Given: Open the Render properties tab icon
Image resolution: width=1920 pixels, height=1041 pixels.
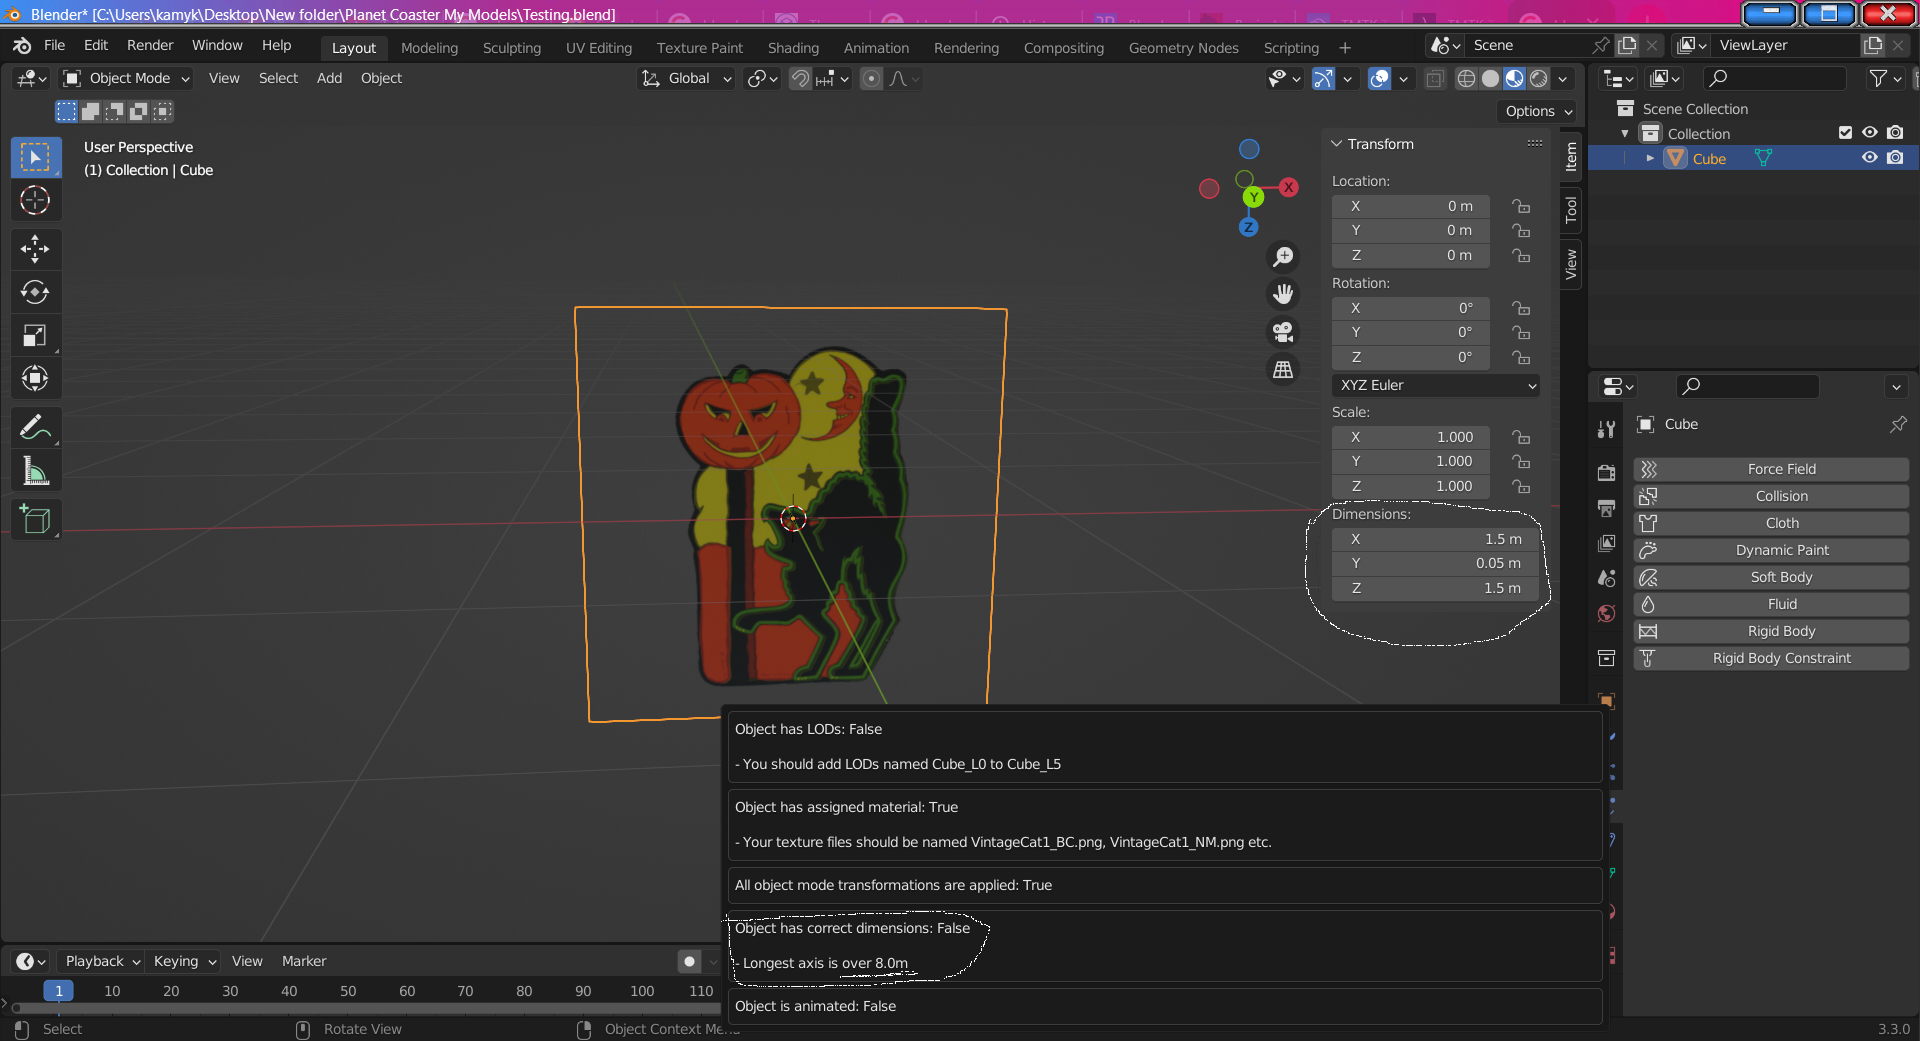Looking at the screenshot, I should (x=1606, y=473).
